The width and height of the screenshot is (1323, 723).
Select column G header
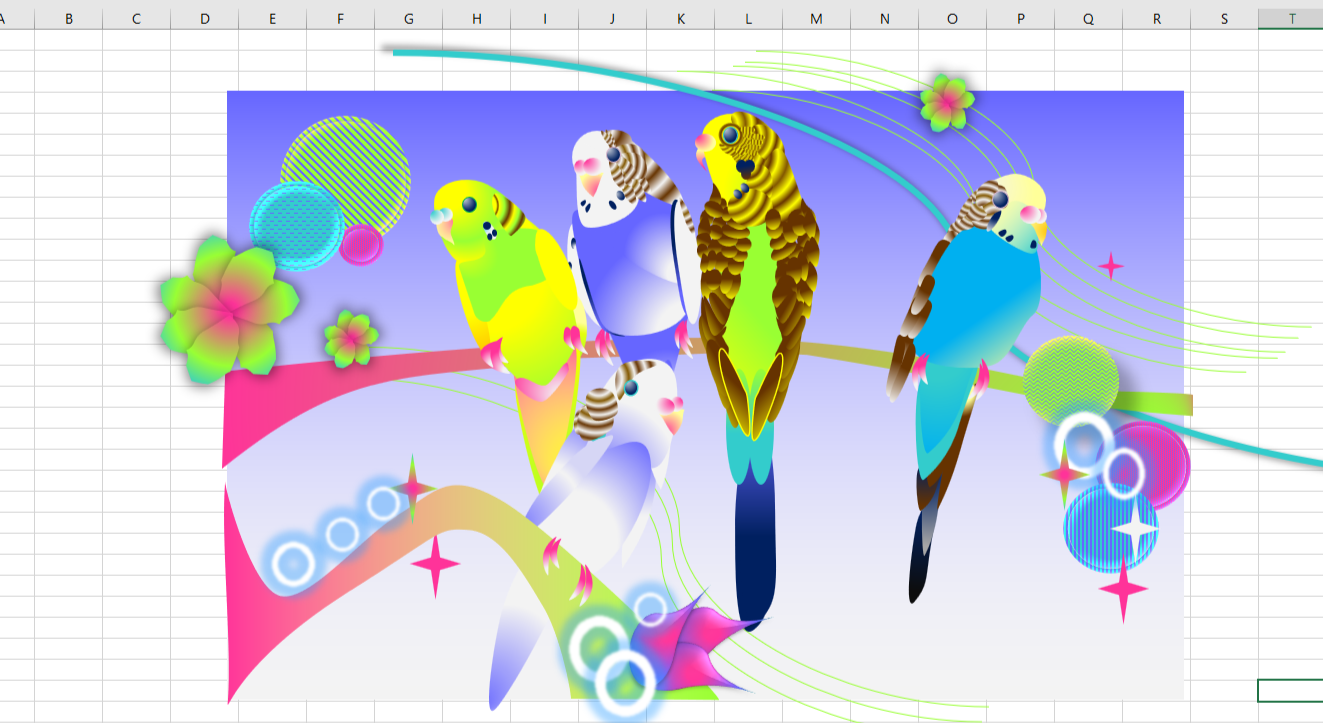tap(408, 19)
